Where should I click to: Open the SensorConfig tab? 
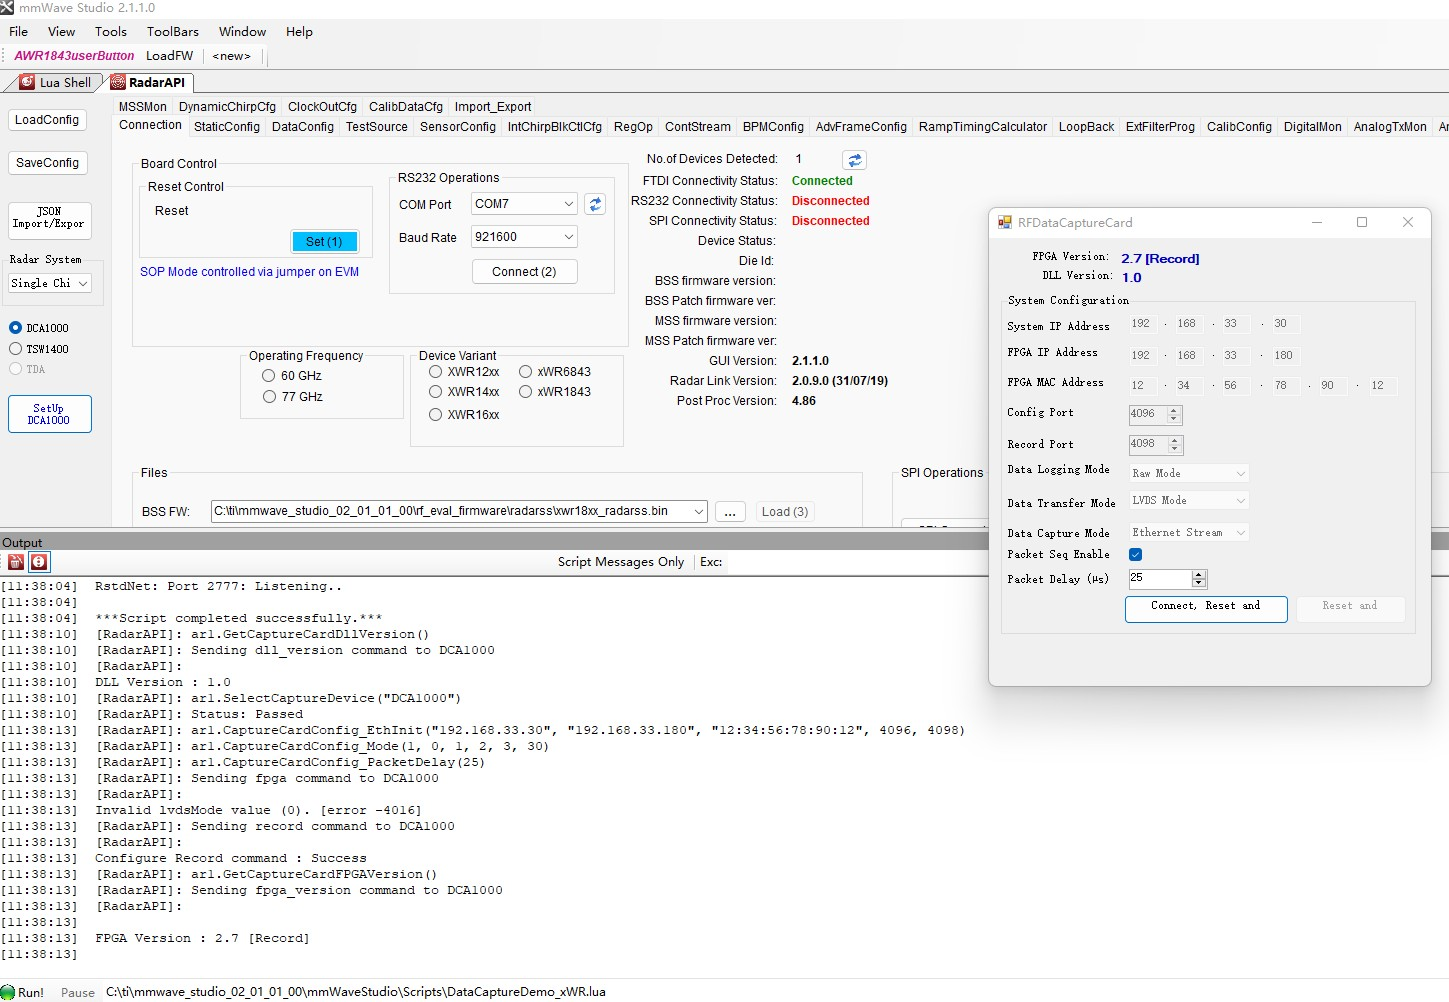pos(458,127)
